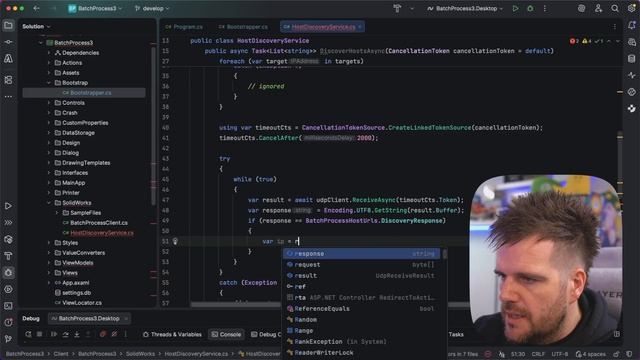Screen dimensions: 640x360
Task: Collapse the Bootstrap folder
Action: coord(49,83)
